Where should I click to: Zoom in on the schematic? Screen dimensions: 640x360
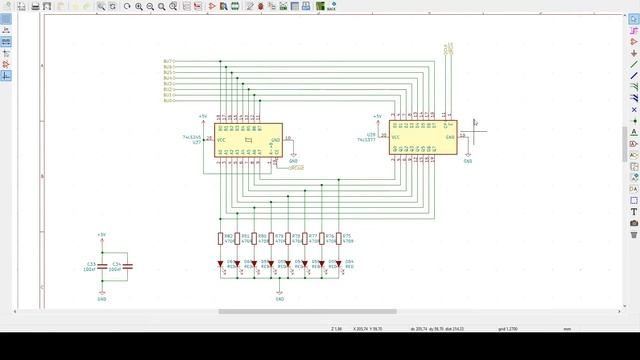pos(139,6)
